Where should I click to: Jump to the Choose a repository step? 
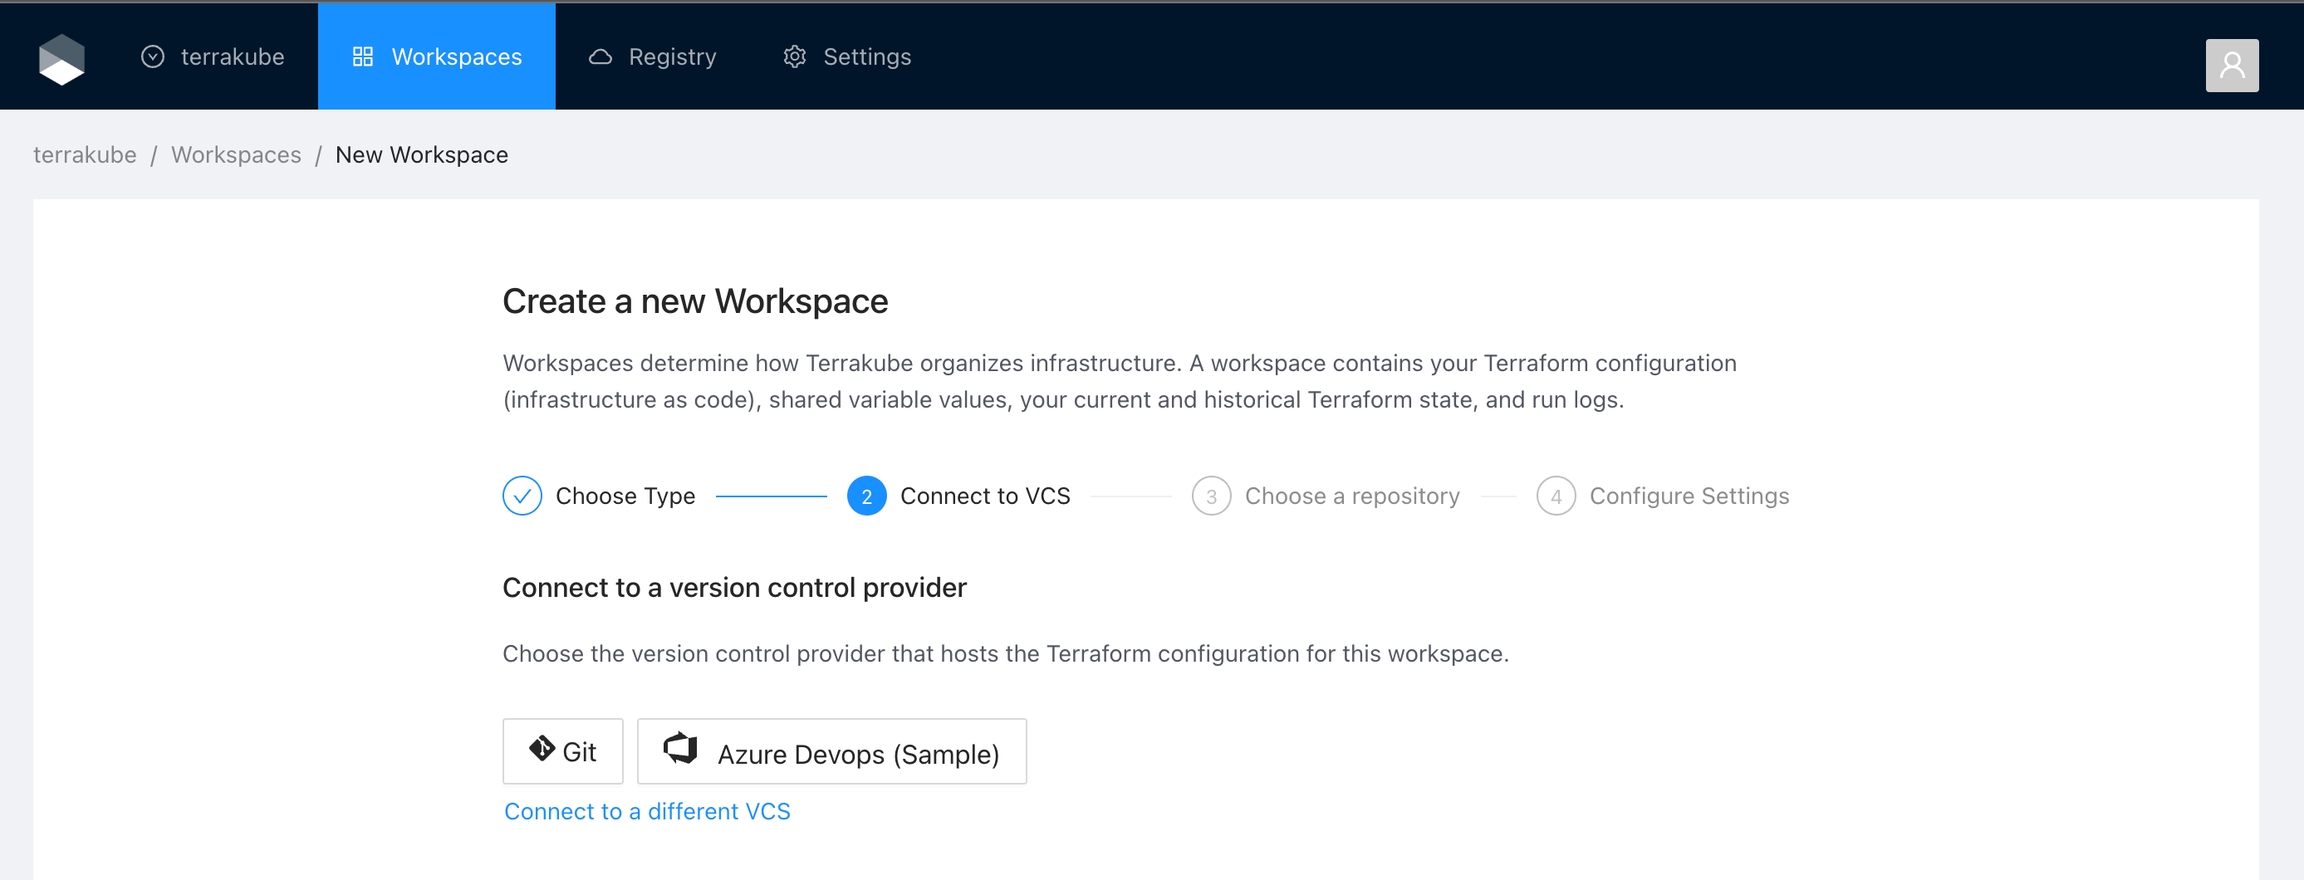(1351, 496)
